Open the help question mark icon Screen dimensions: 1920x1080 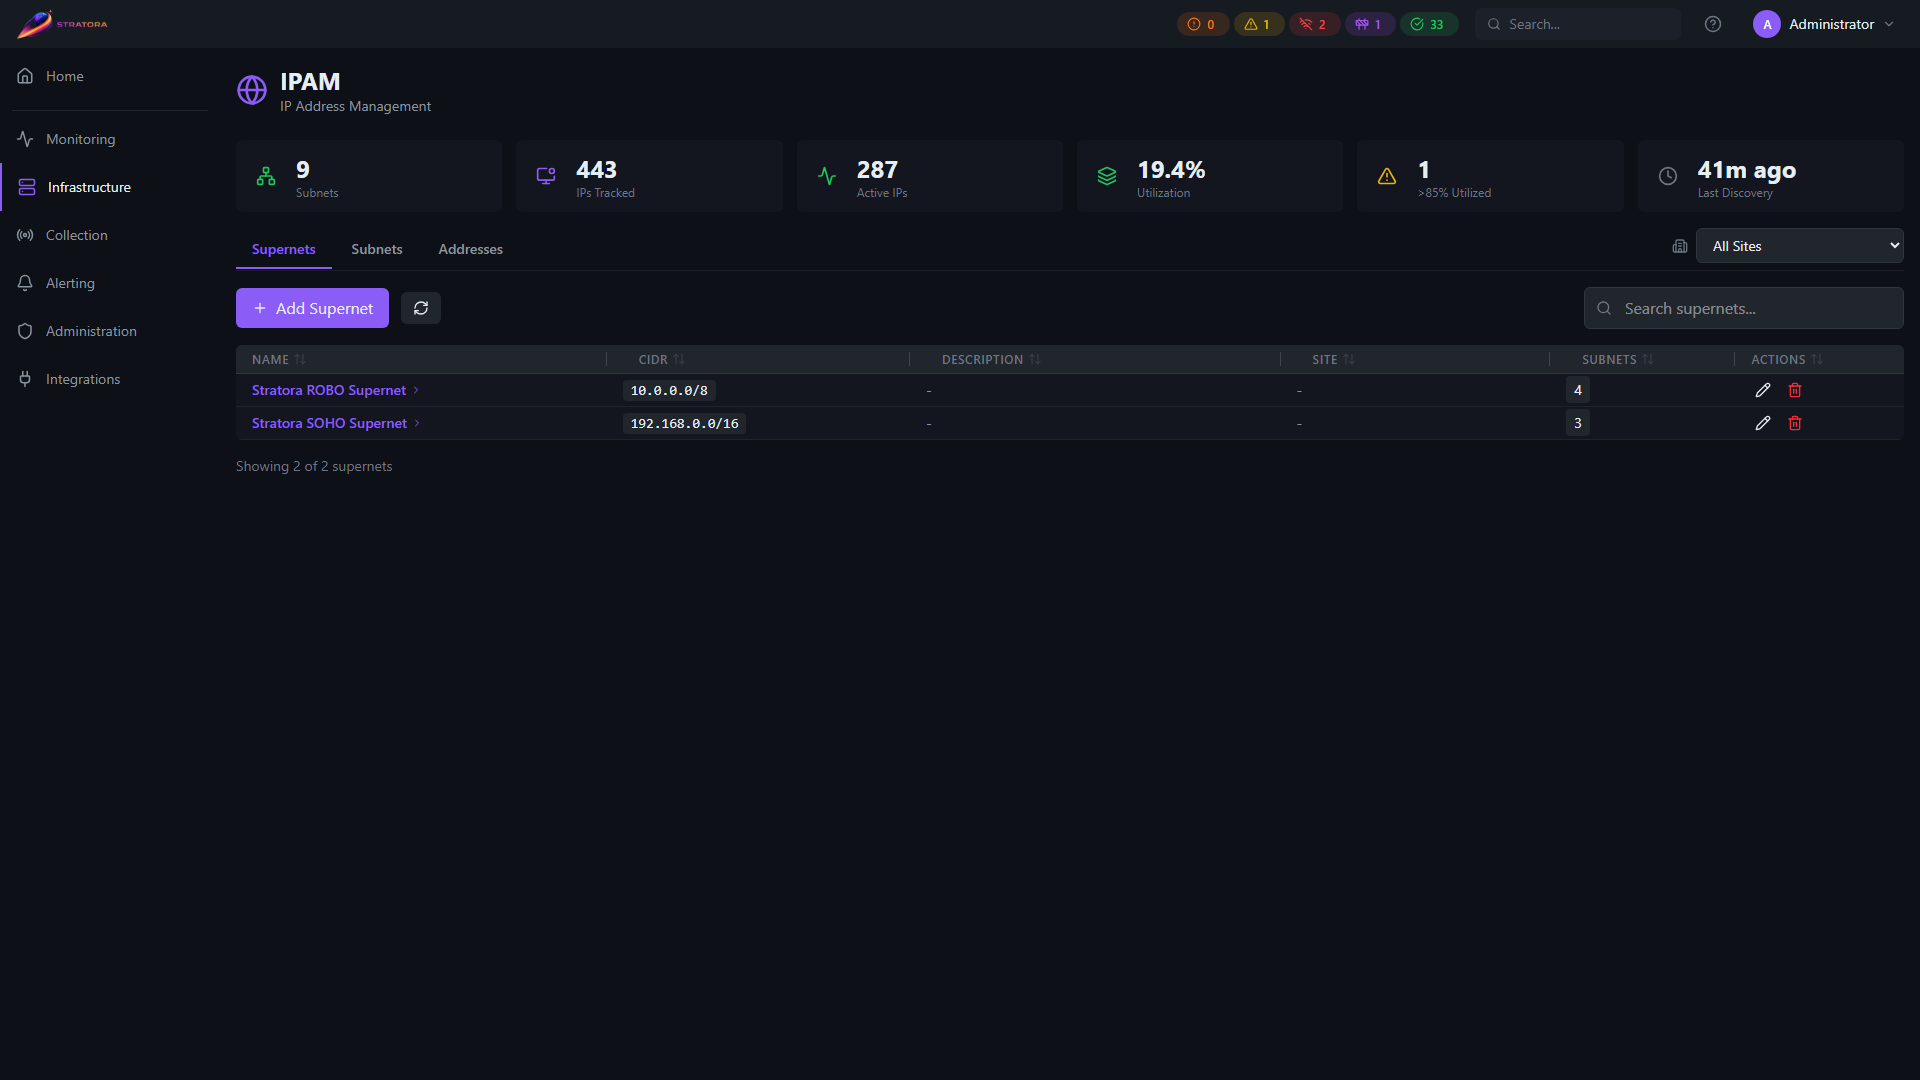tap(1713, 24)
